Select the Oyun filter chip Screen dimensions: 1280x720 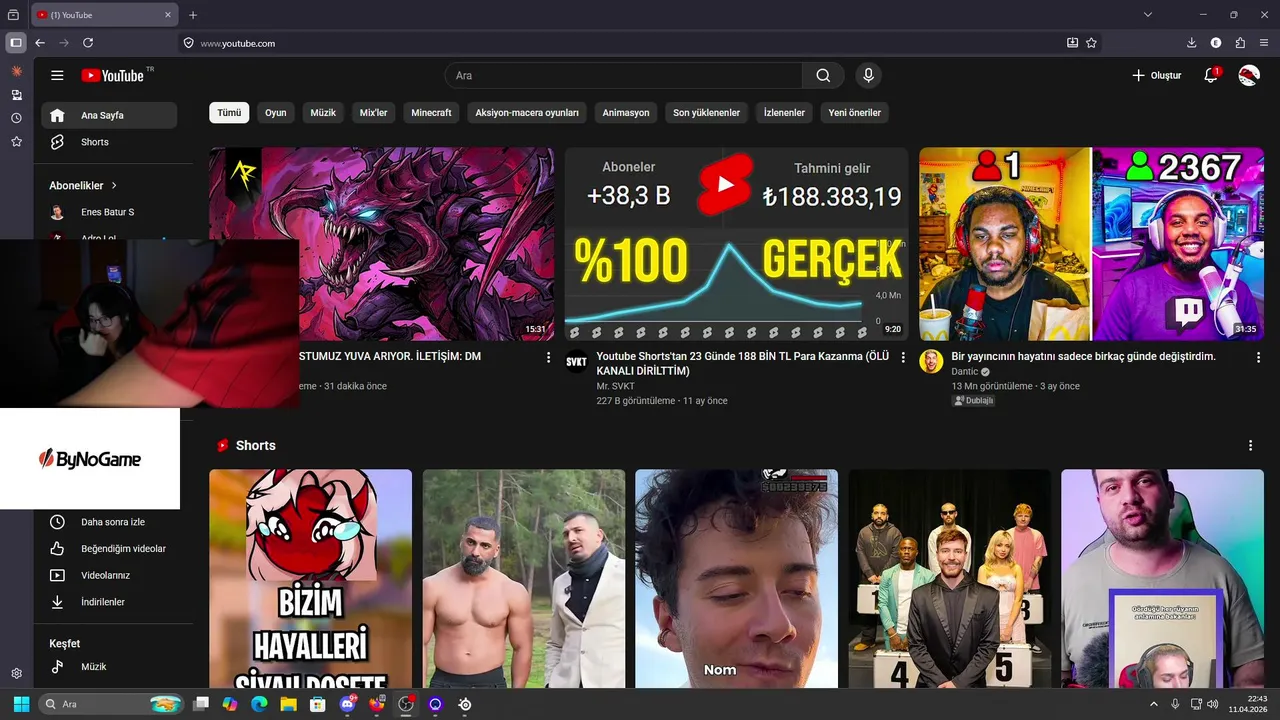coord(276,113)
